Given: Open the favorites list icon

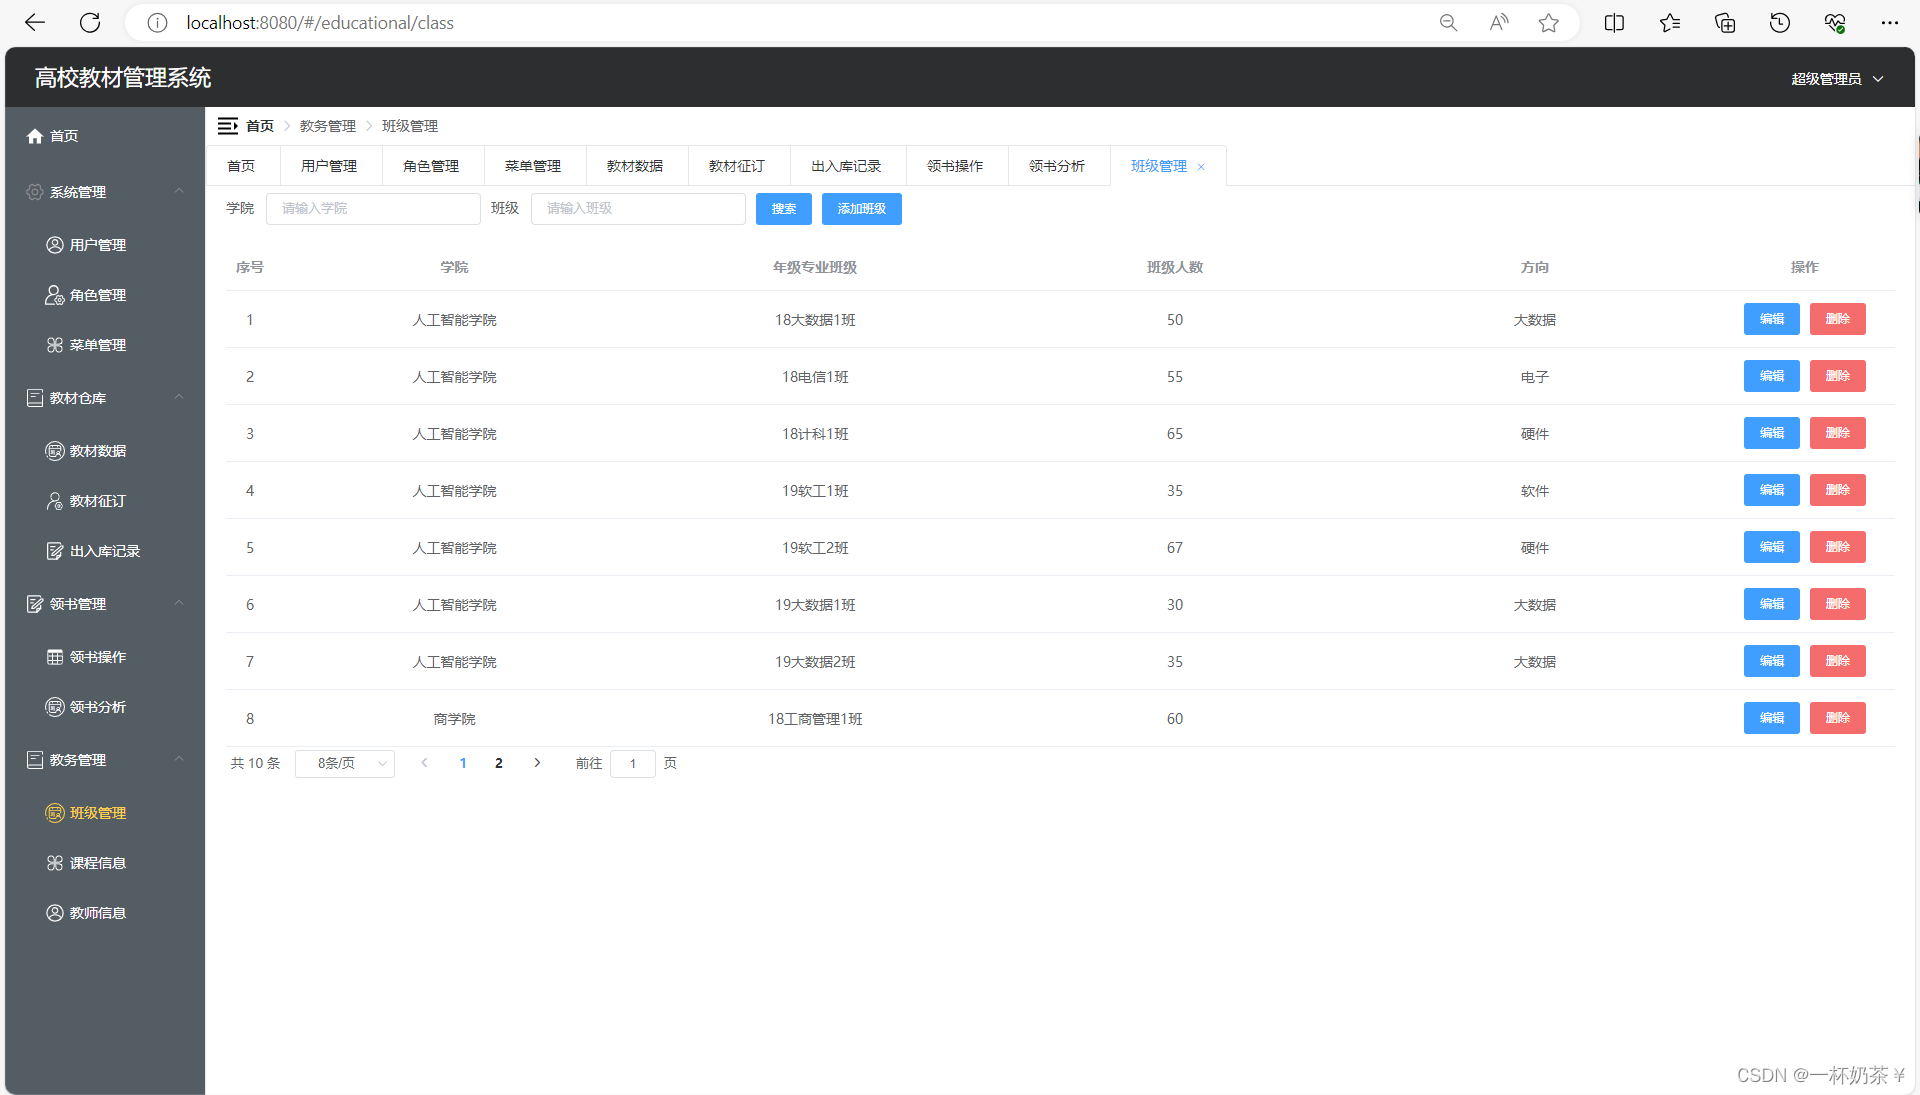Looking at the screenshot, I should tap(1669, 23).
